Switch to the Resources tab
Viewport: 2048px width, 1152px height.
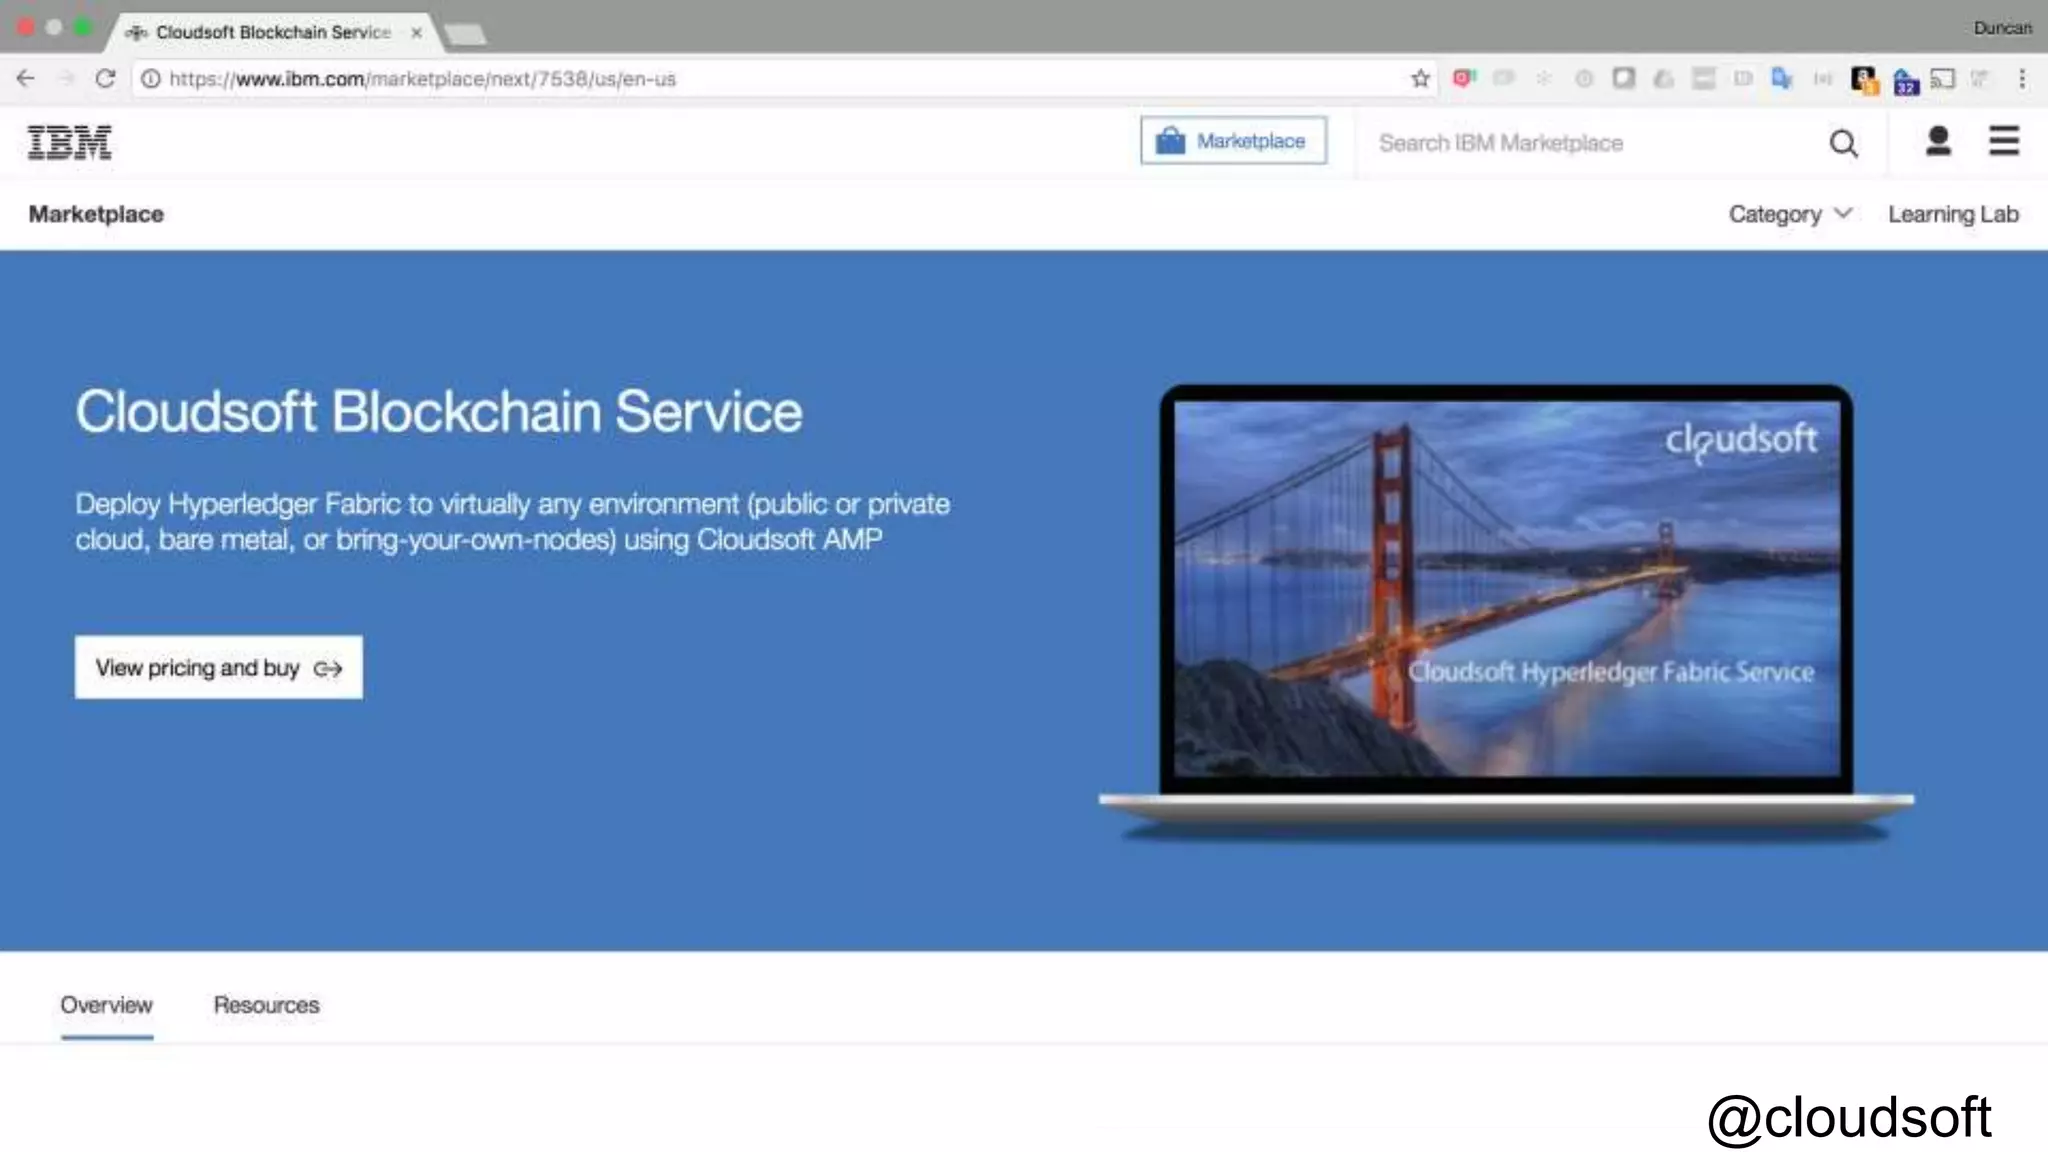click(266, 1005)
